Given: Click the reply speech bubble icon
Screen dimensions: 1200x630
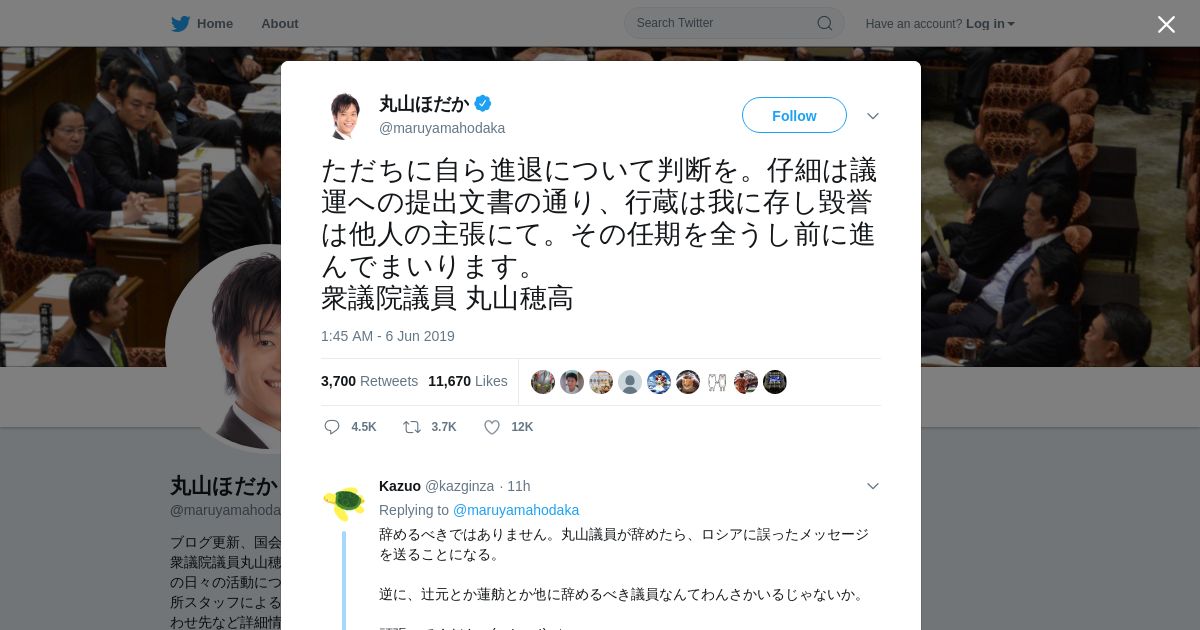Looking at the screenshot, I should [332, 427].
